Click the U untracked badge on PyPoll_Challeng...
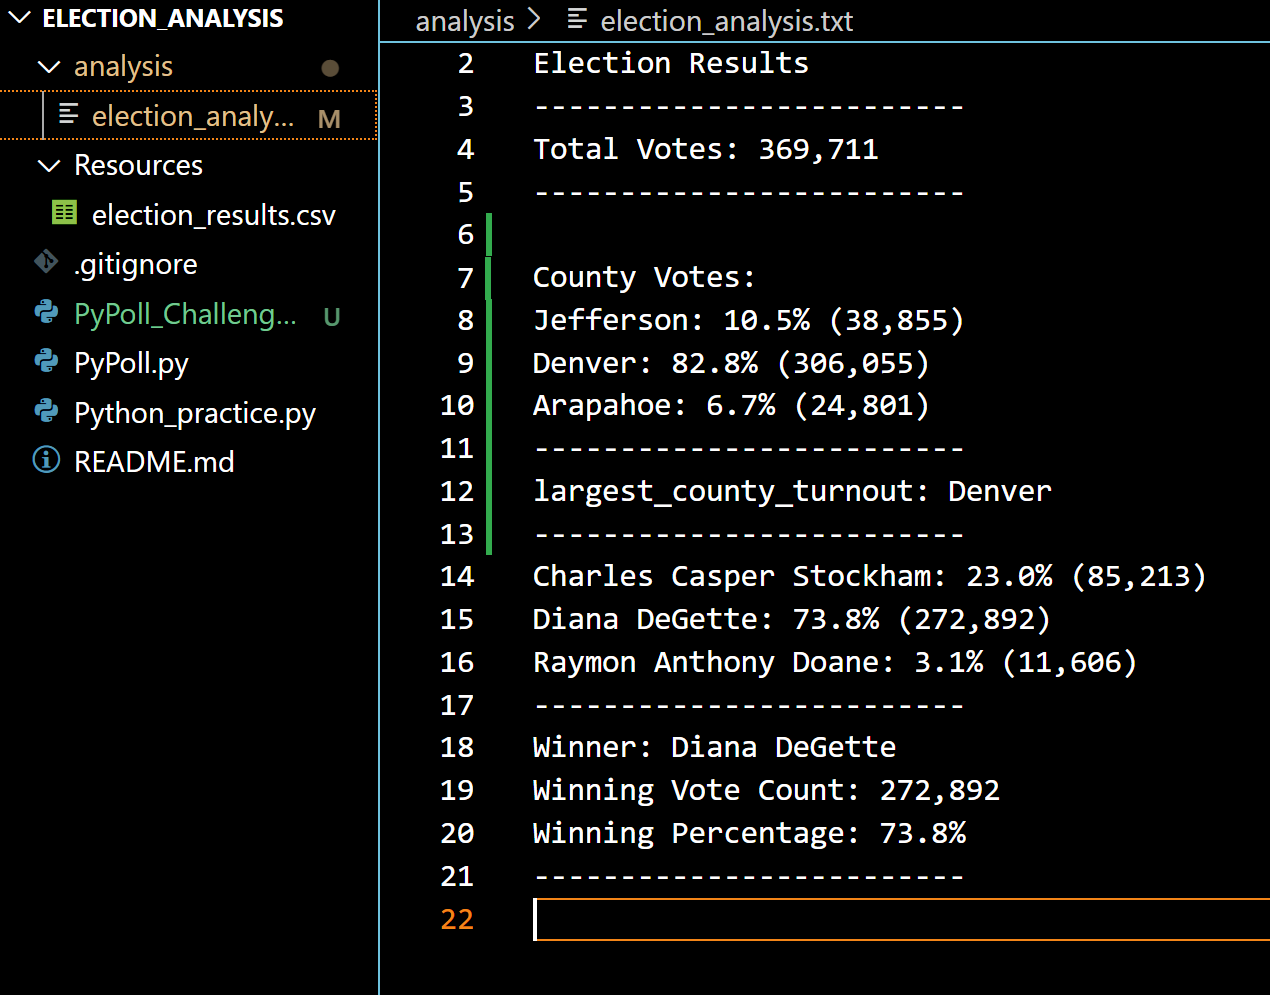The width and height of the screenshot is (1270, 995). 331,317
